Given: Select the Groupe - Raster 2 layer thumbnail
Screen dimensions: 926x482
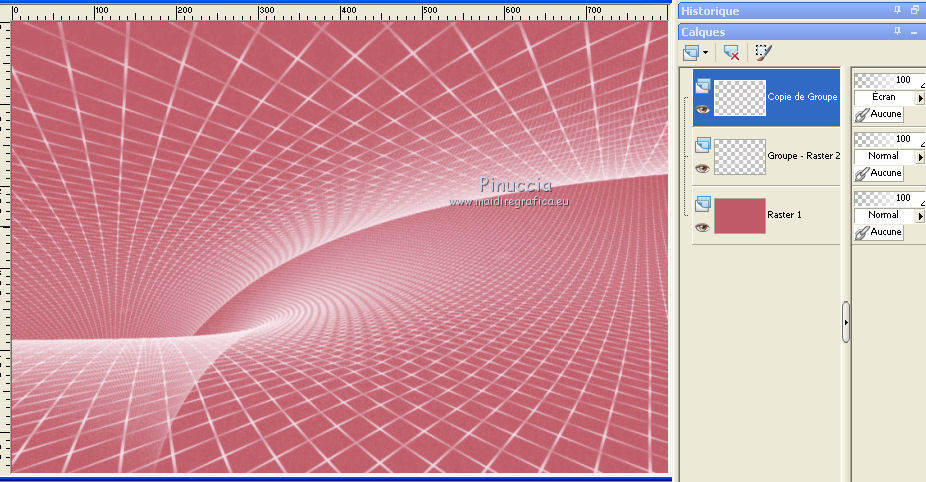Looking at the screenshot, I should (x=740, y=157).
